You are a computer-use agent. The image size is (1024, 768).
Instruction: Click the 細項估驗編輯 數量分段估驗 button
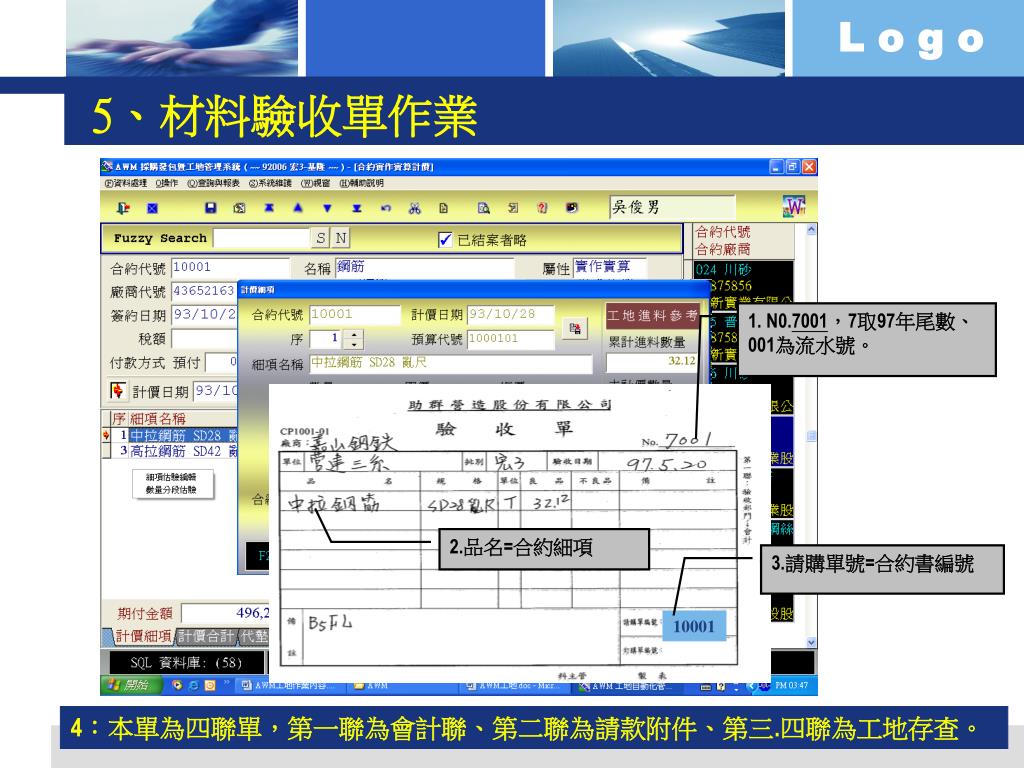pyautogui.click(x=172, y=484)
